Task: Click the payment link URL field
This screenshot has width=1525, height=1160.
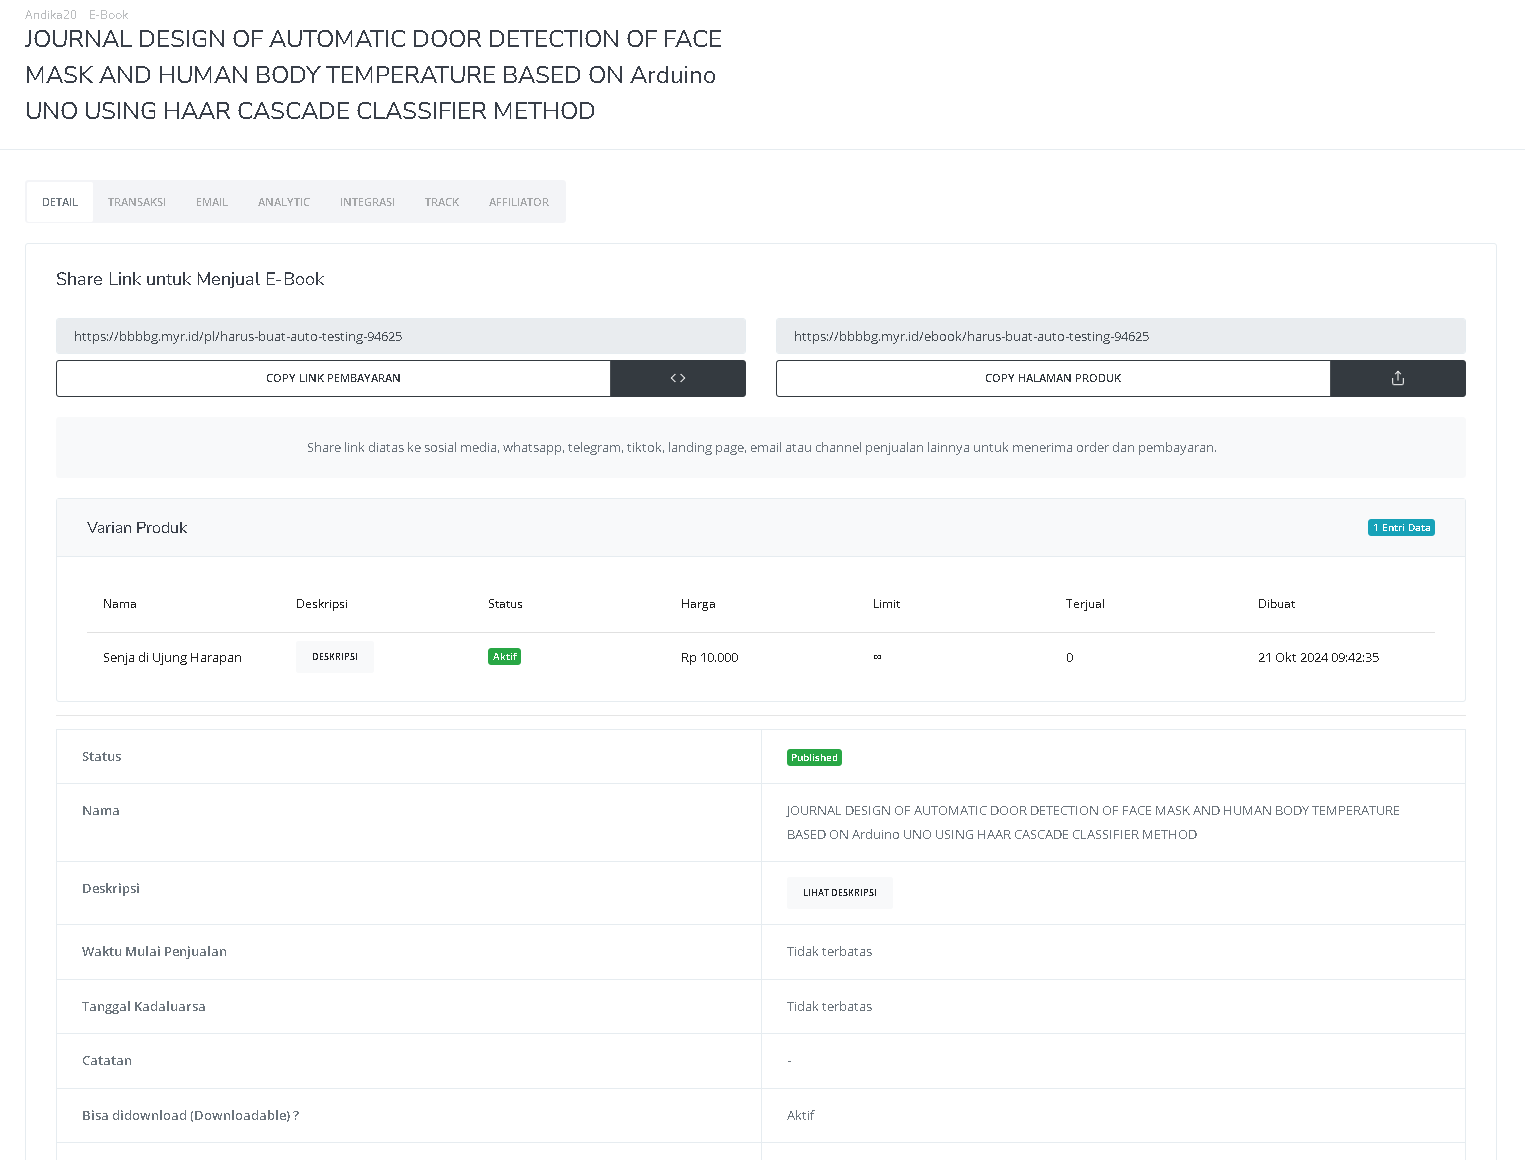Action: [401, 336]
